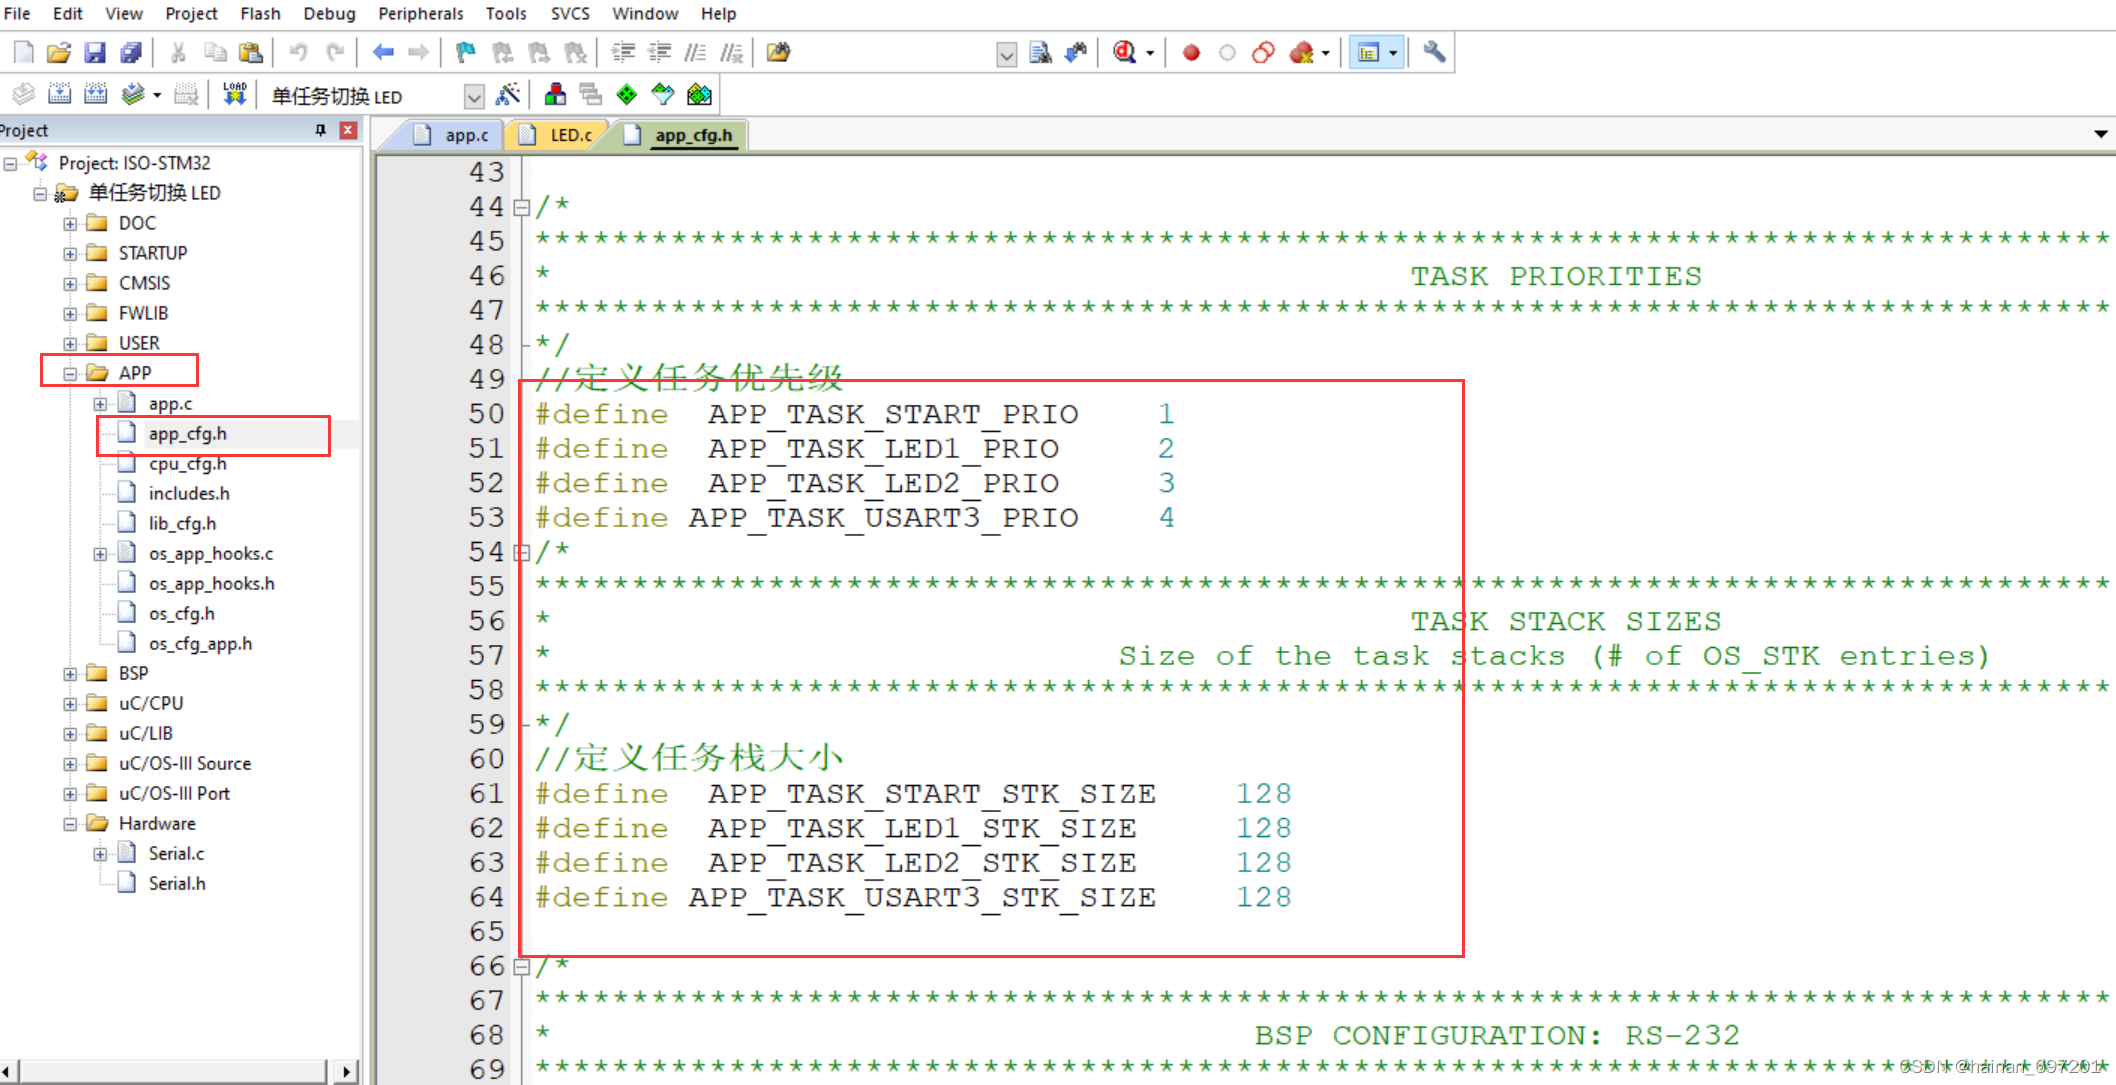Open the Pack Installer icon
The width and height of the screenshot is (2116, 1085).
tap(700, 95)
